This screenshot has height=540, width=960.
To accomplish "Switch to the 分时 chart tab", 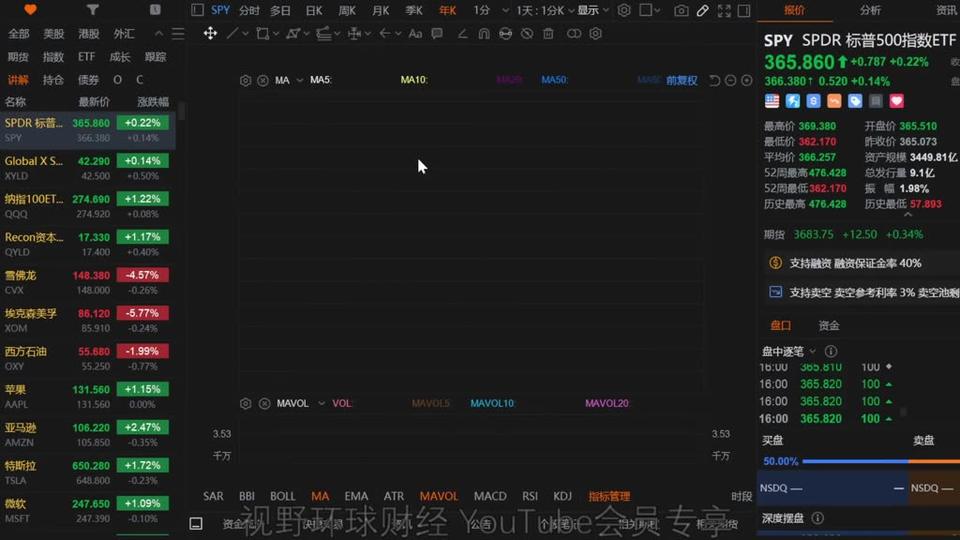I will click(249, 10).
